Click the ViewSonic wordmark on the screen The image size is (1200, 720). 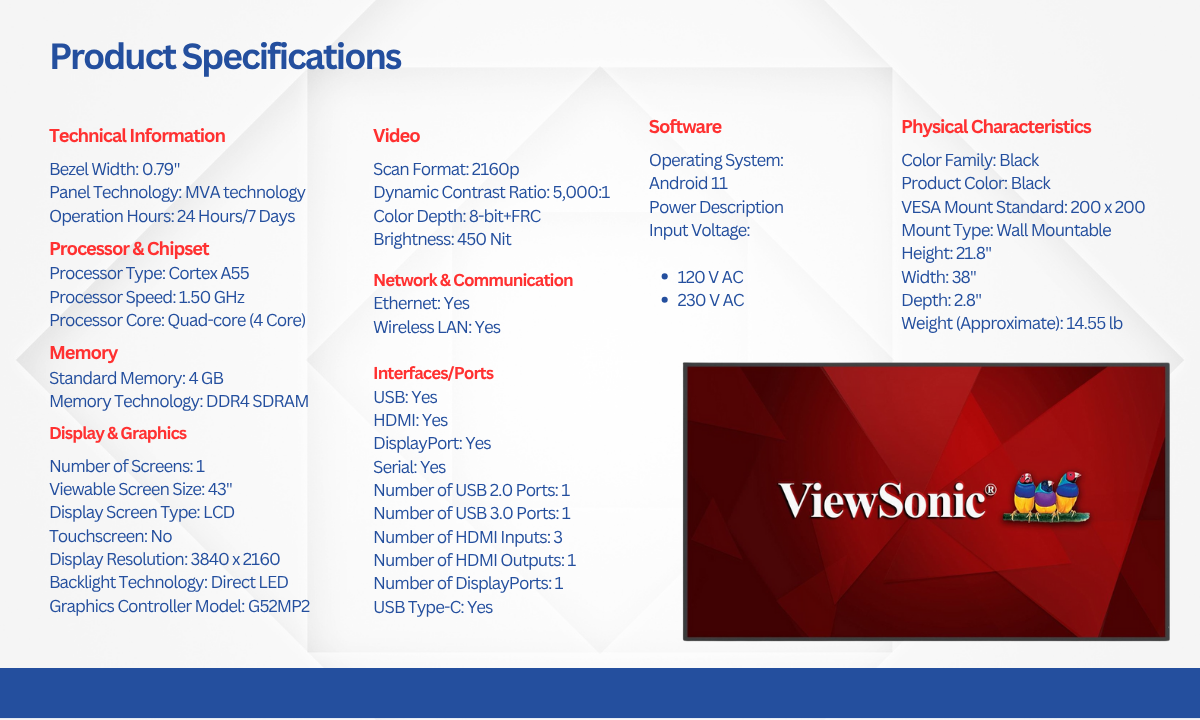click(888, 500)
